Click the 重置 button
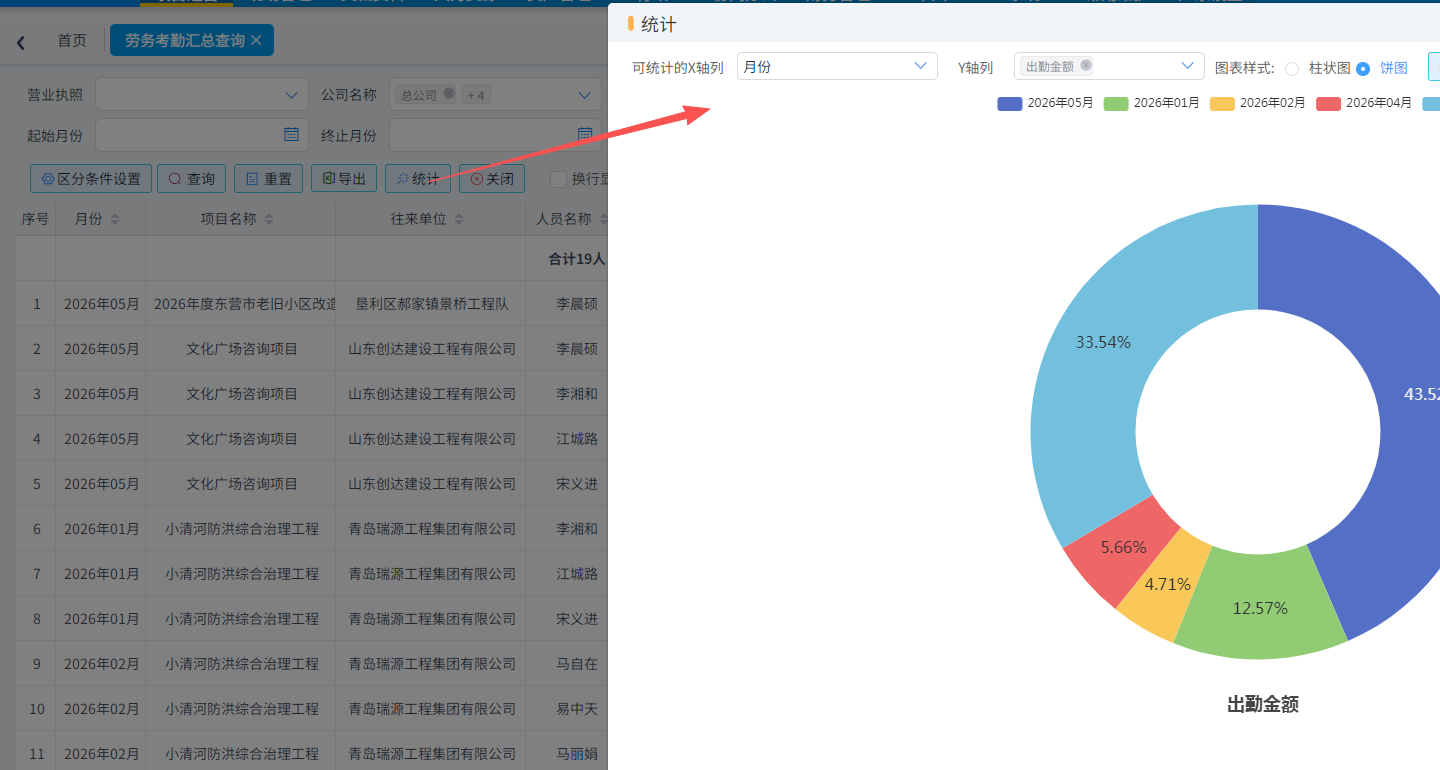This screenshot has height=770, width=1440. click(268, 179)
